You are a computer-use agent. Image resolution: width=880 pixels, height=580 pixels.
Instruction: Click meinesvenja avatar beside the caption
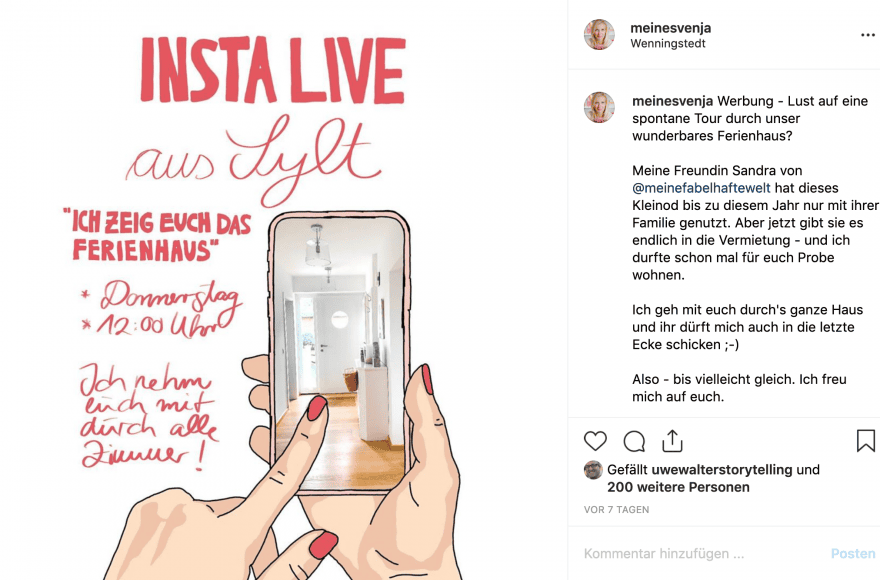tap(599, 107)
